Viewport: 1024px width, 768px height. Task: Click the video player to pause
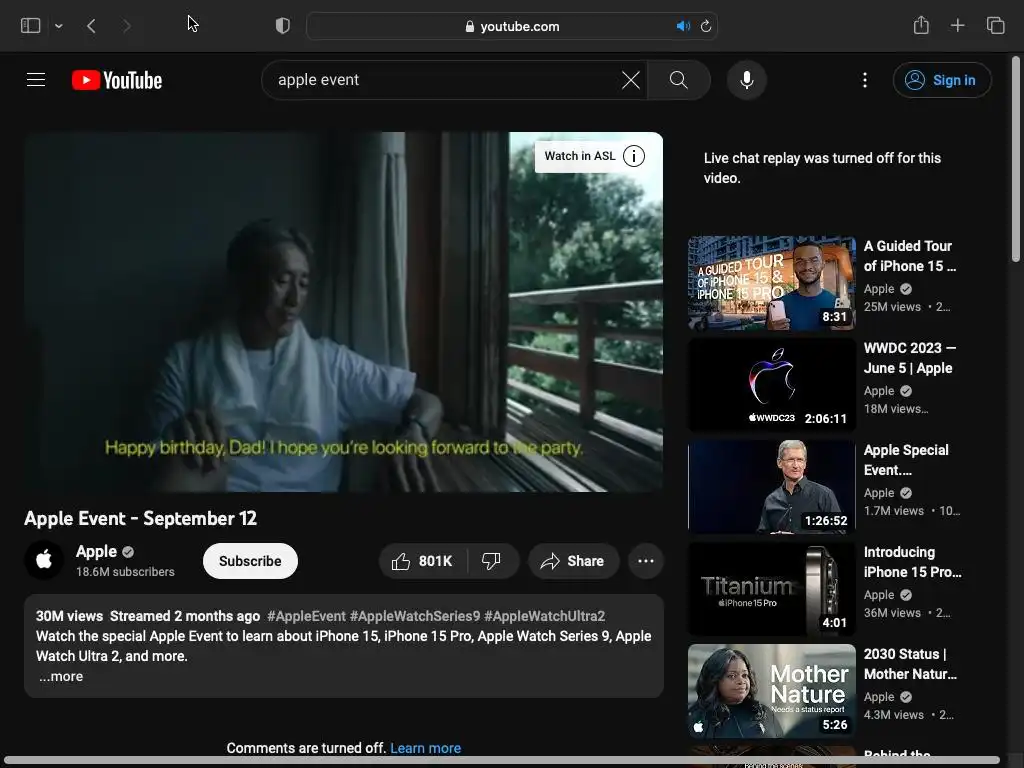344,312
